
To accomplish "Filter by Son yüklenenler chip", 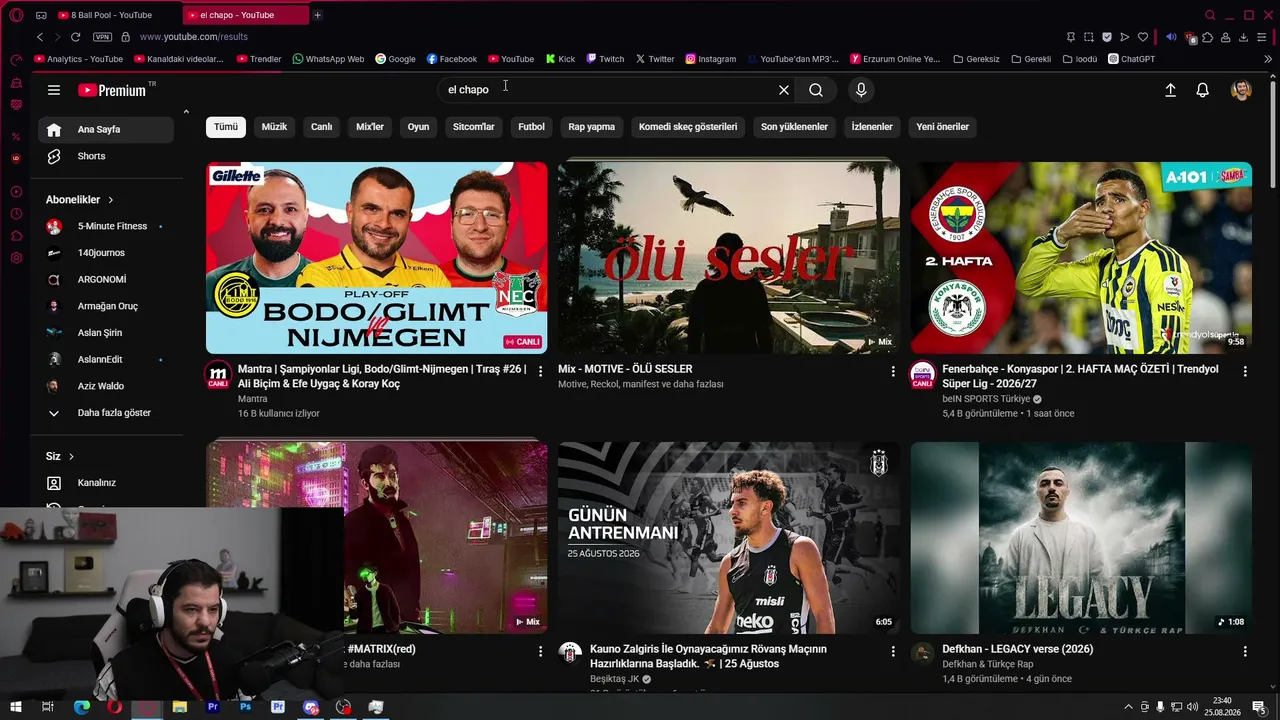I will pos(794,127).
